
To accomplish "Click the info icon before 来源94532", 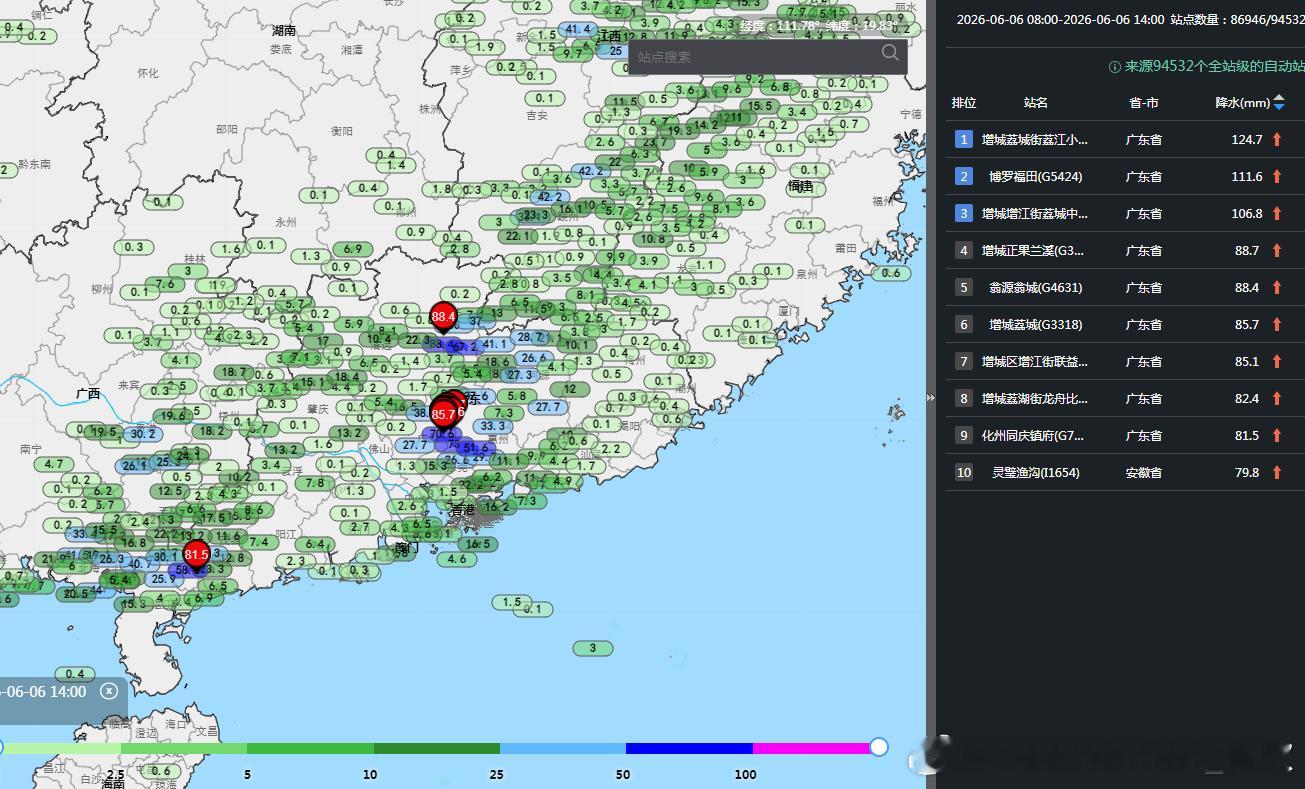I will [x=1114, y=67].
